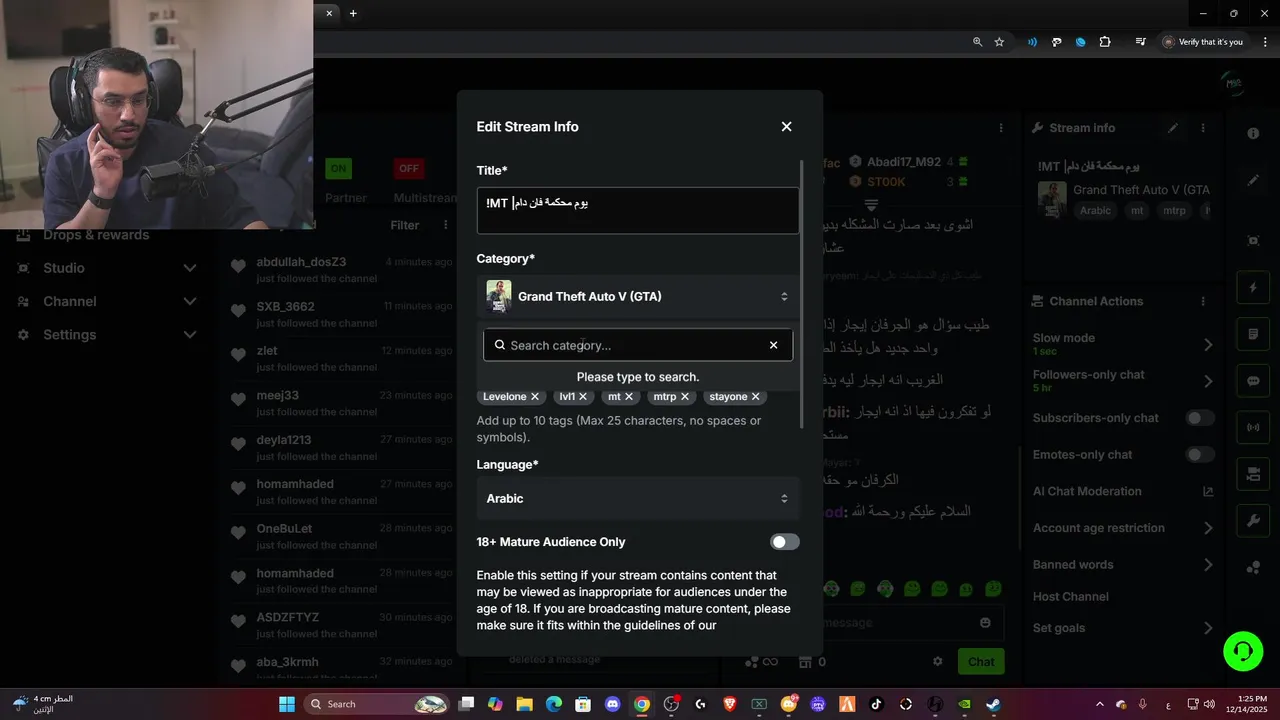Screen dimensions: 1280x720
Task: Remove the mtrp tag in the dialog
Action: pos(685,397)
